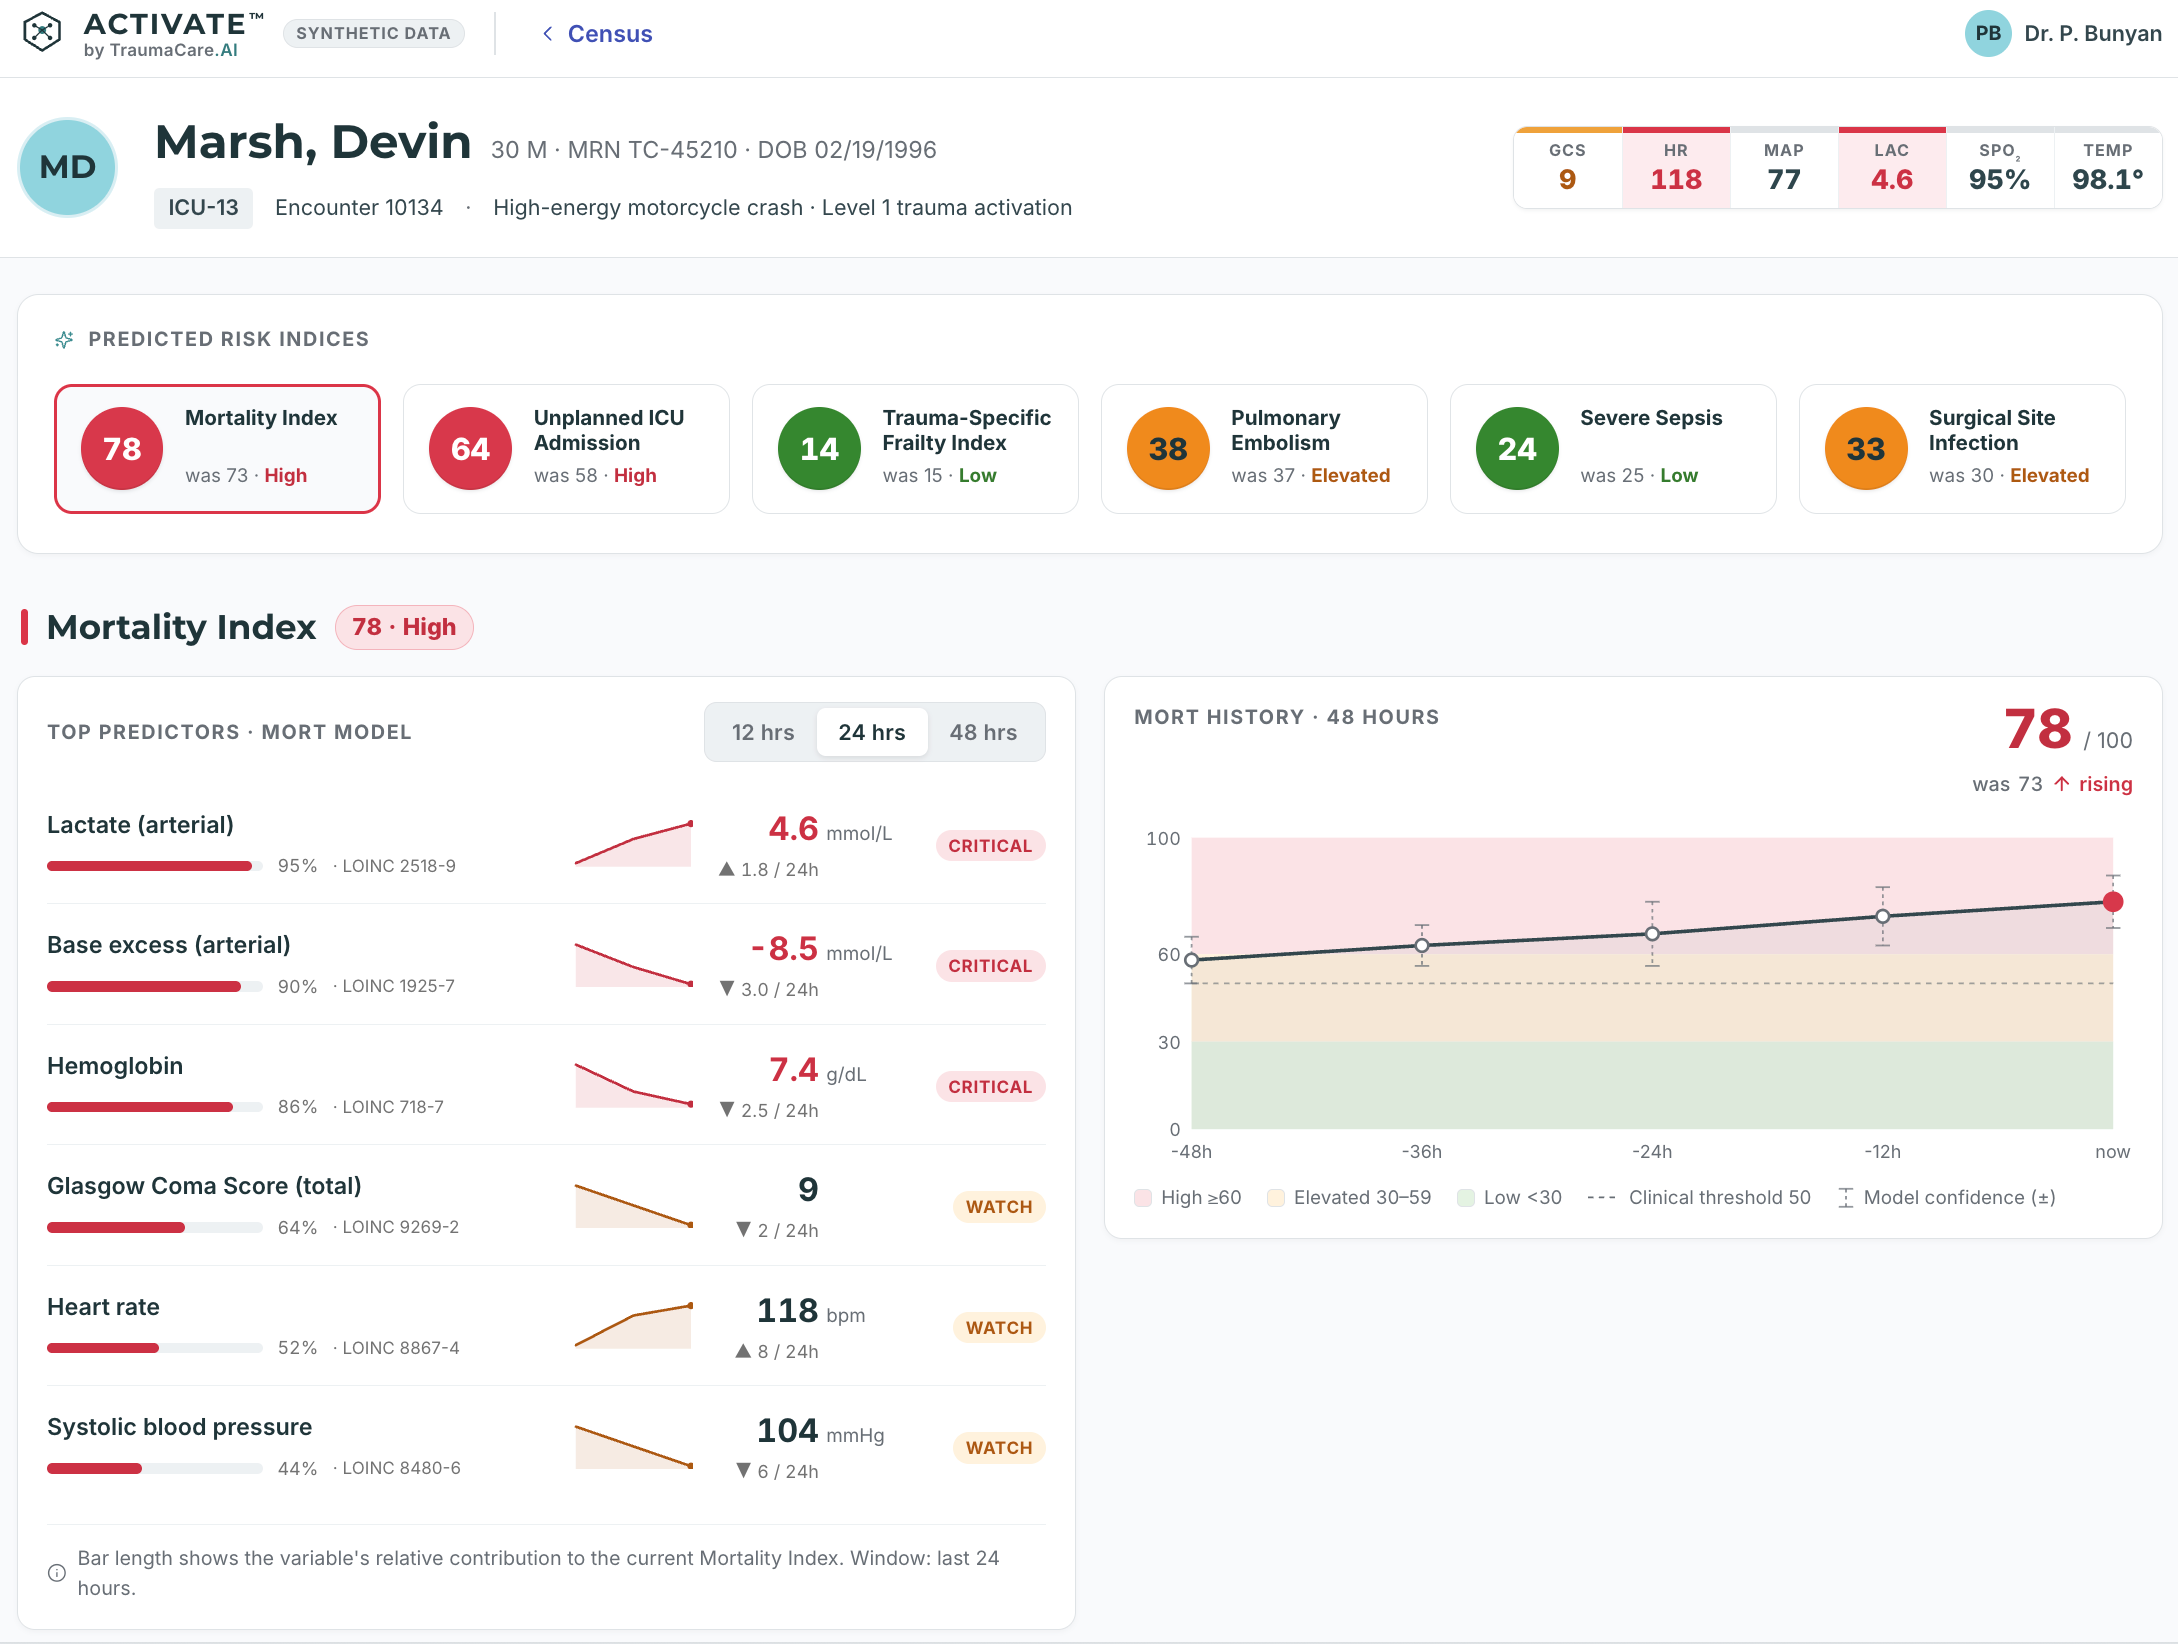This screenshot has width=2178, height=1644.
Task: Click the Systolic blood pressure title
Action: click(179, 1427)
